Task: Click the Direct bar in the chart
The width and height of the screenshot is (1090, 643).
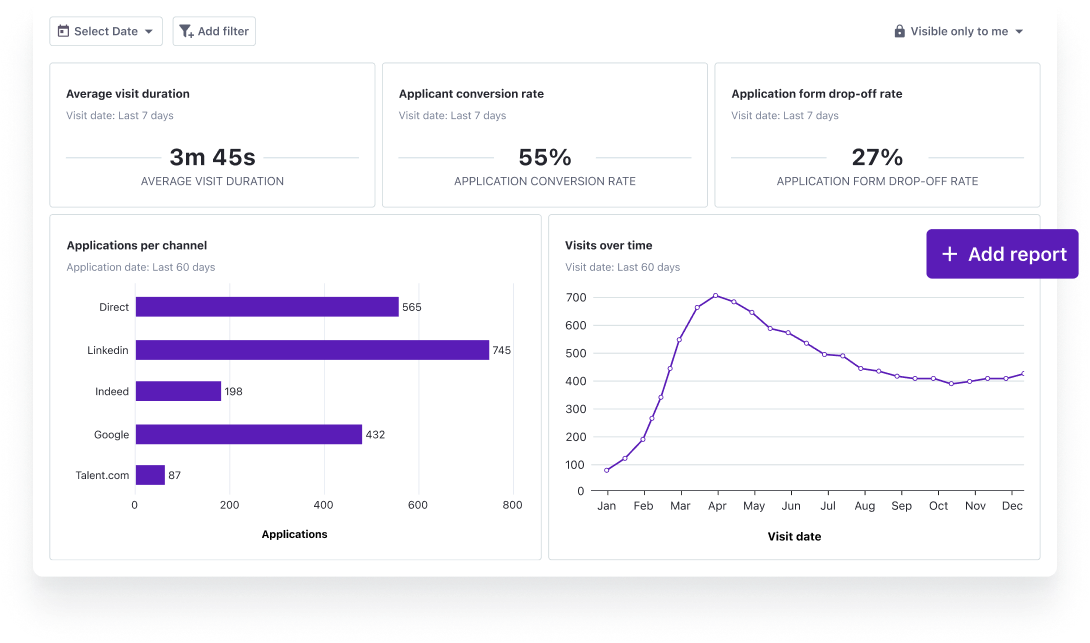Action: (x=267, y=307)
